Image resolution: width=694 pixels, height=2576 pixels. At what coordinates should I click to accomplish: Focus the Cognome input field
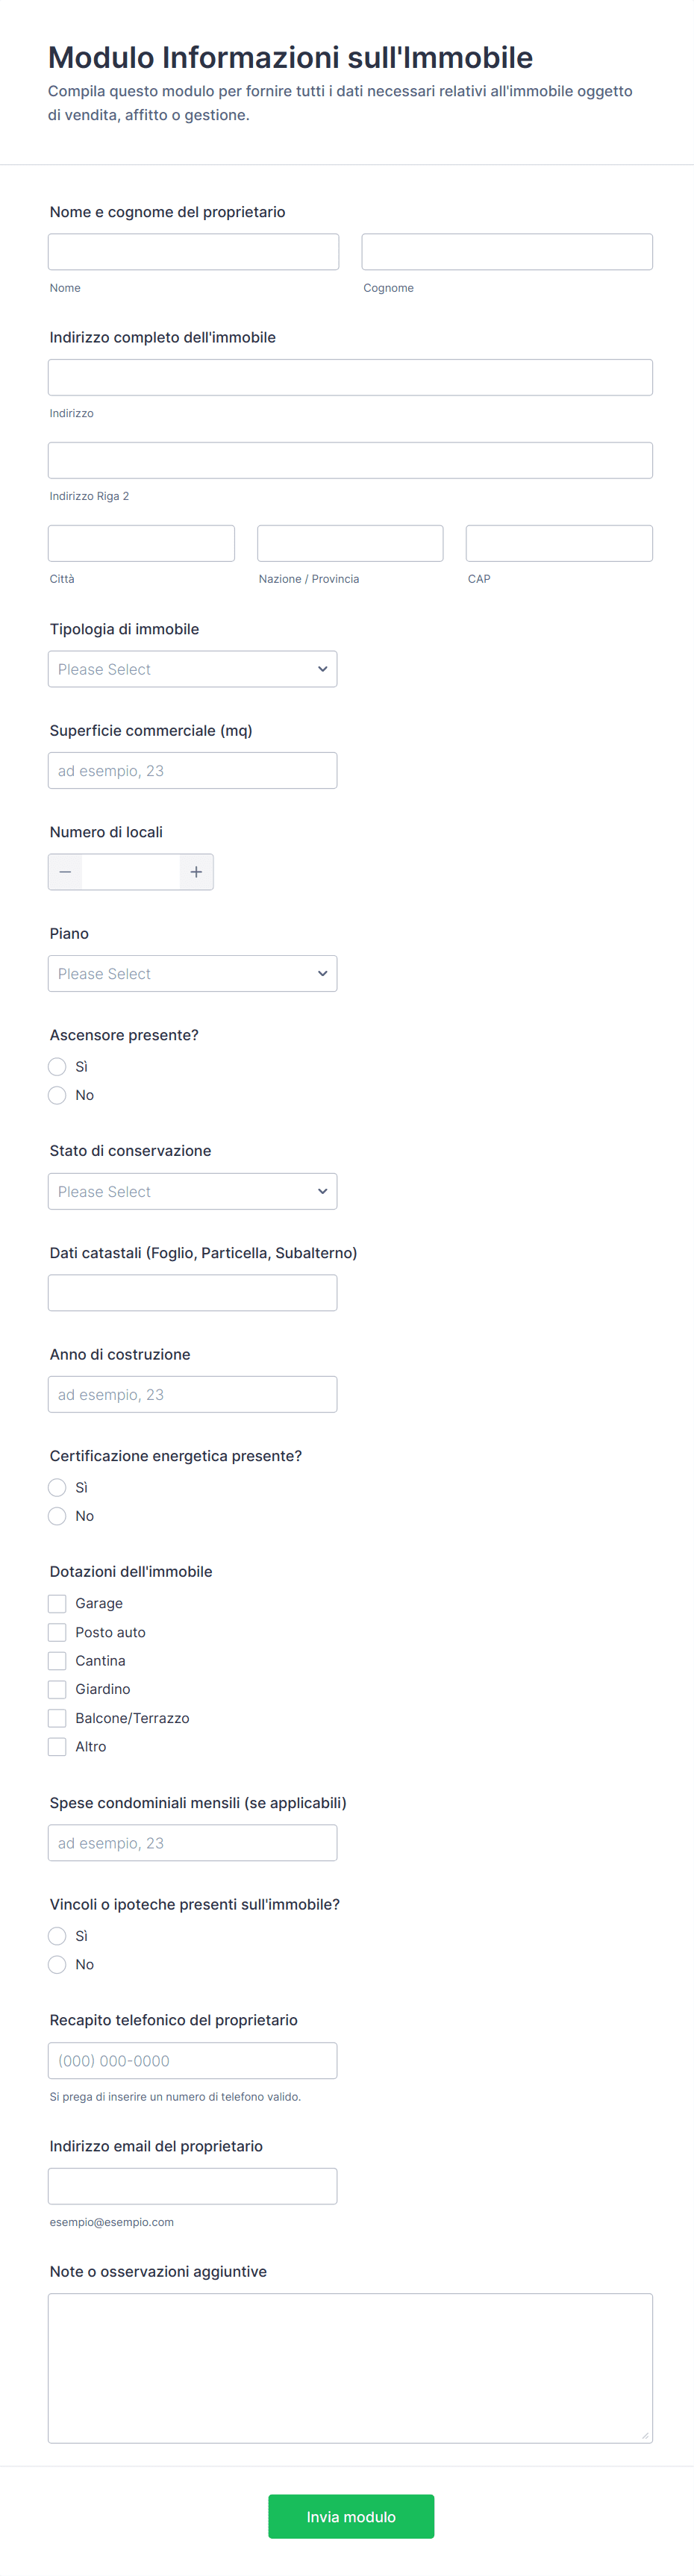(x=507, y=252)
